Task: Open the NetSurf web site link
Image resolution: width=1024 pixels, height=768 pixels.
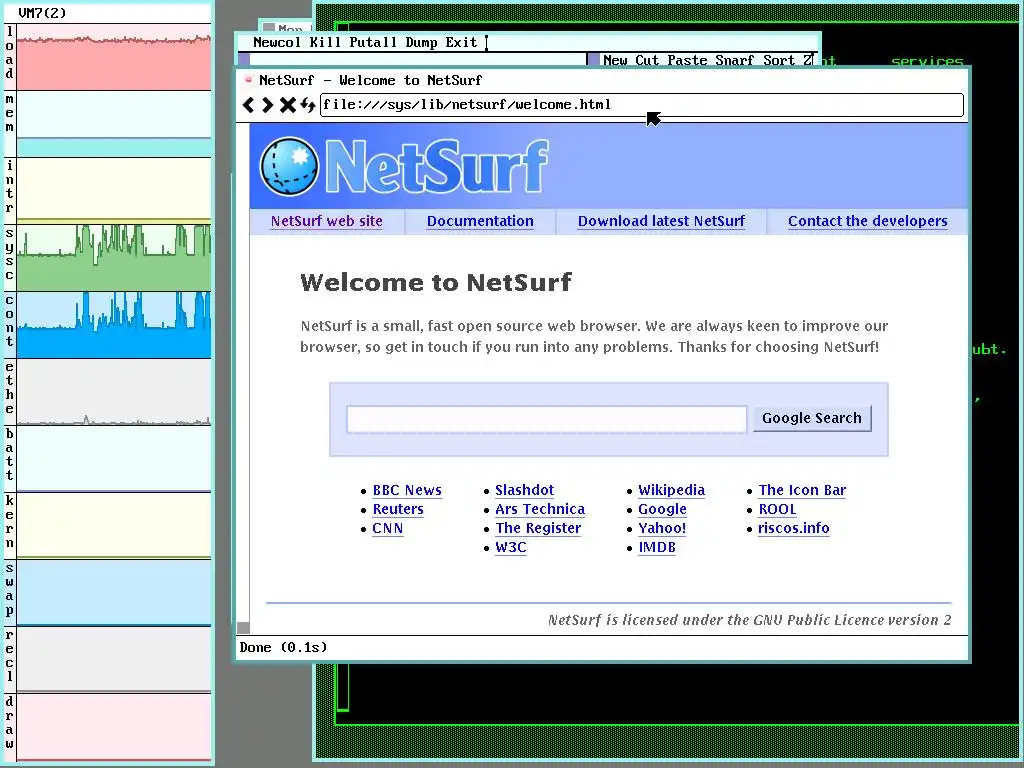Action: [327, 221]
